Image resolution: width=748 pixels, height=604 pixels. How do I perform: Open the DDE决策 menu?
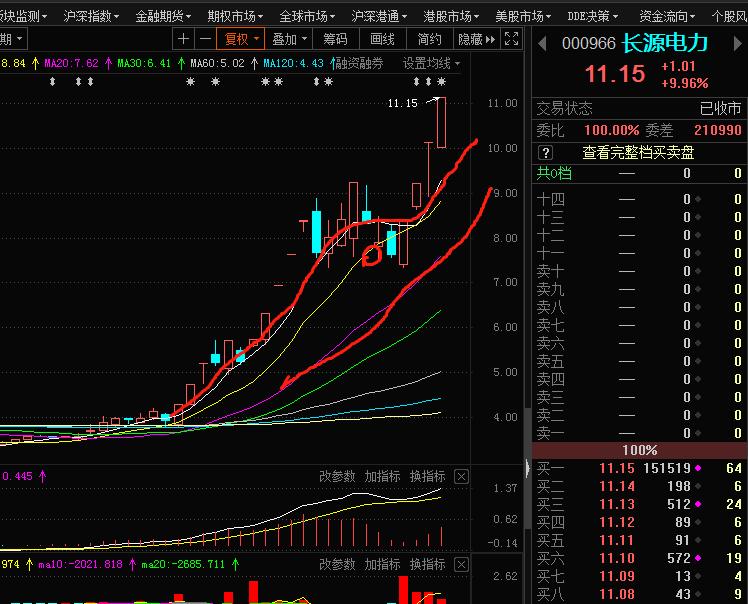(593, 16)
